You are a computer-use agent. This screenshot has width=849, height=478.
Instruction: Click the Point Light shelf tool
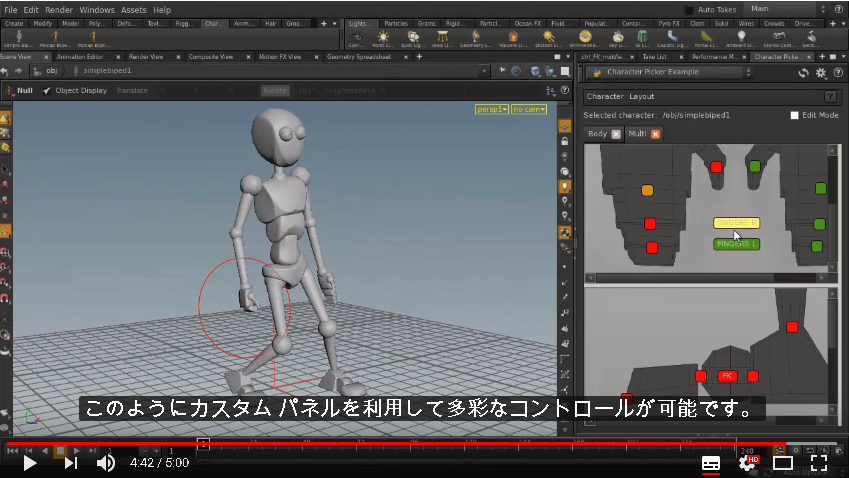(383, 39)
